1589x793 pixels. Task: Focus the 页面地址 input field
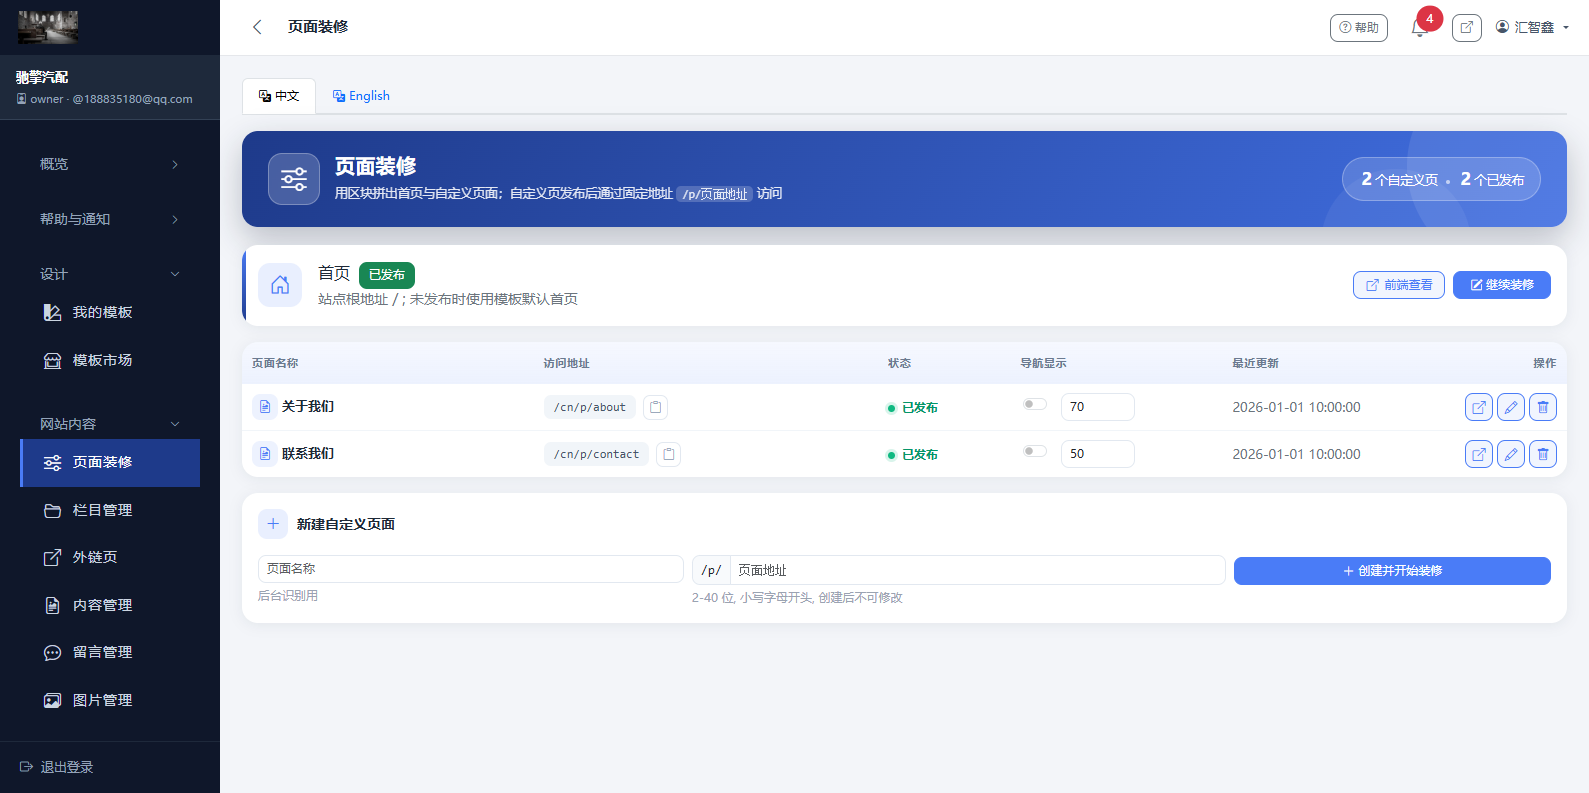[978, 570]
